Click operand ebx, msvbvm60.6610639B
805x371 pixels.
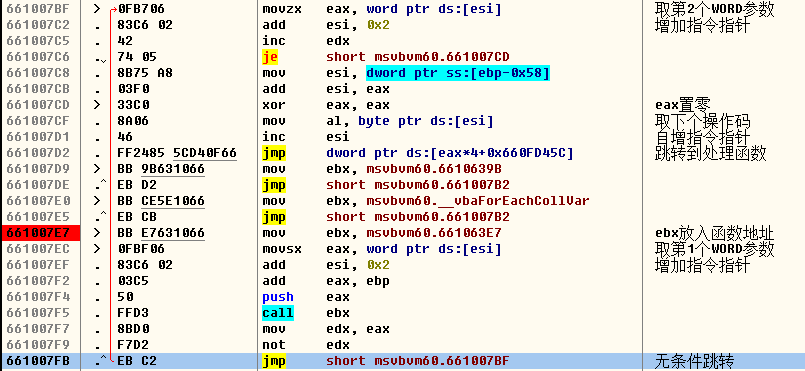[x=414, y=169]
